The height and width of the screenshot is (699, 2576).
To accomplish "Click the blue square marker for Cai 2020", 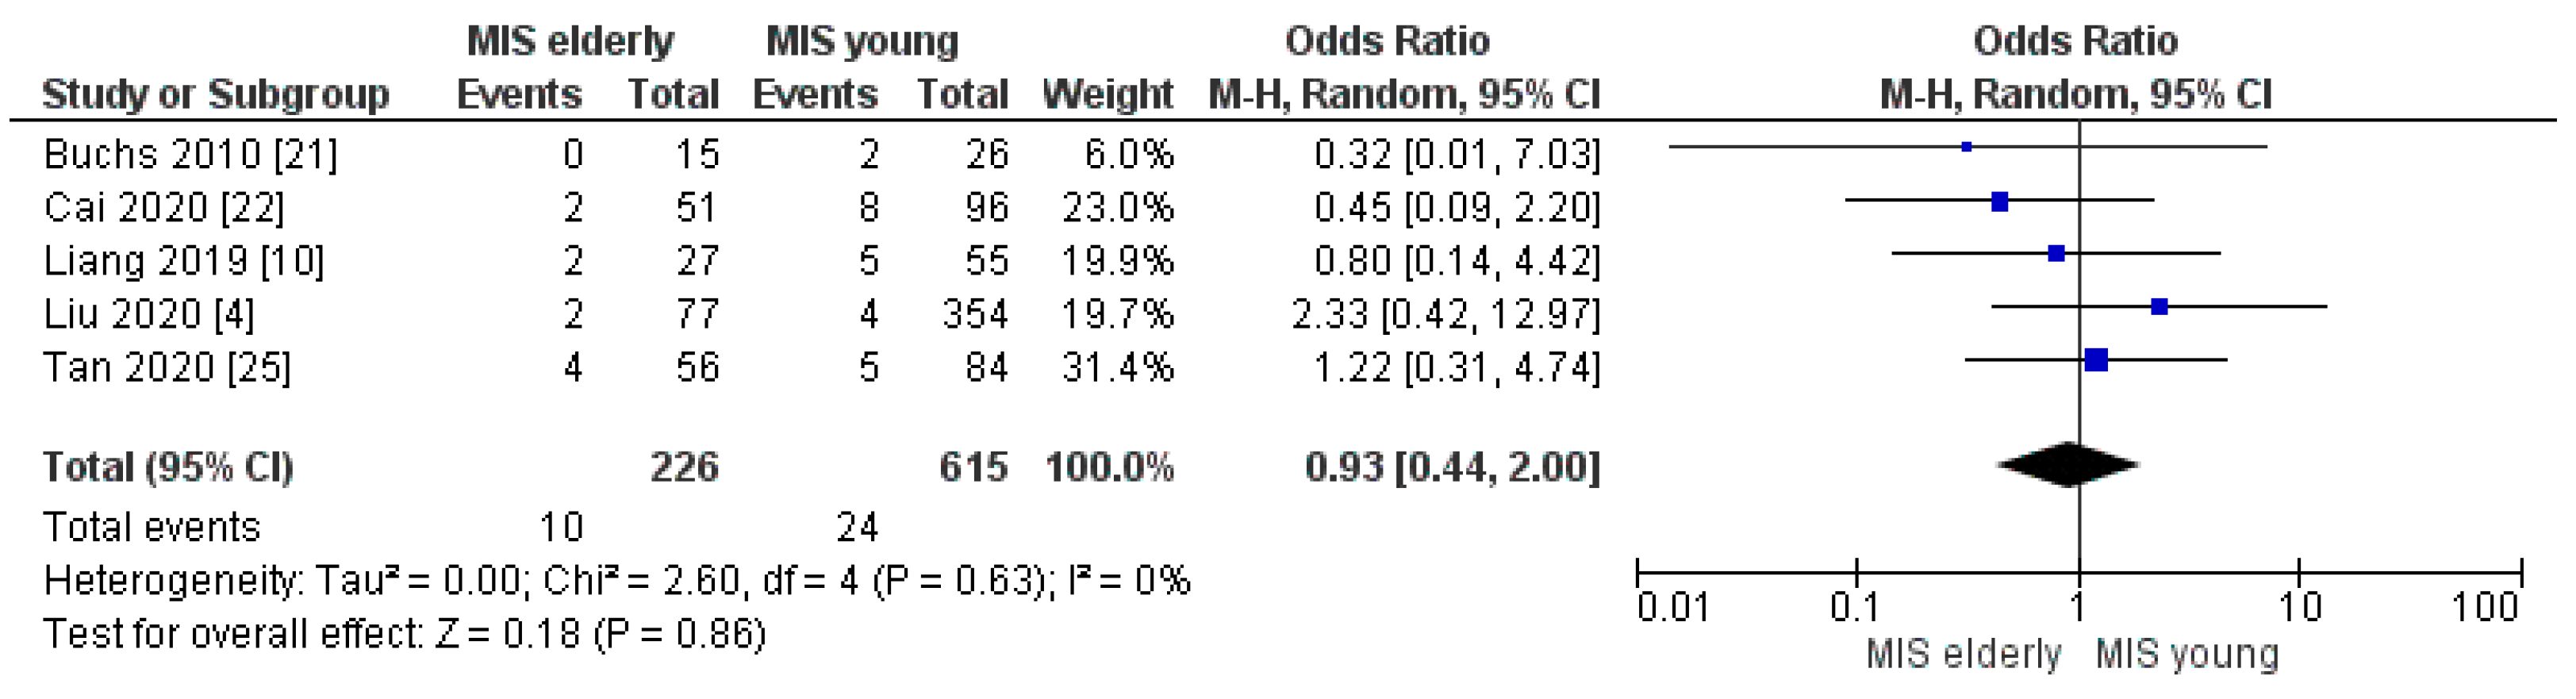I will (1999, 202).
